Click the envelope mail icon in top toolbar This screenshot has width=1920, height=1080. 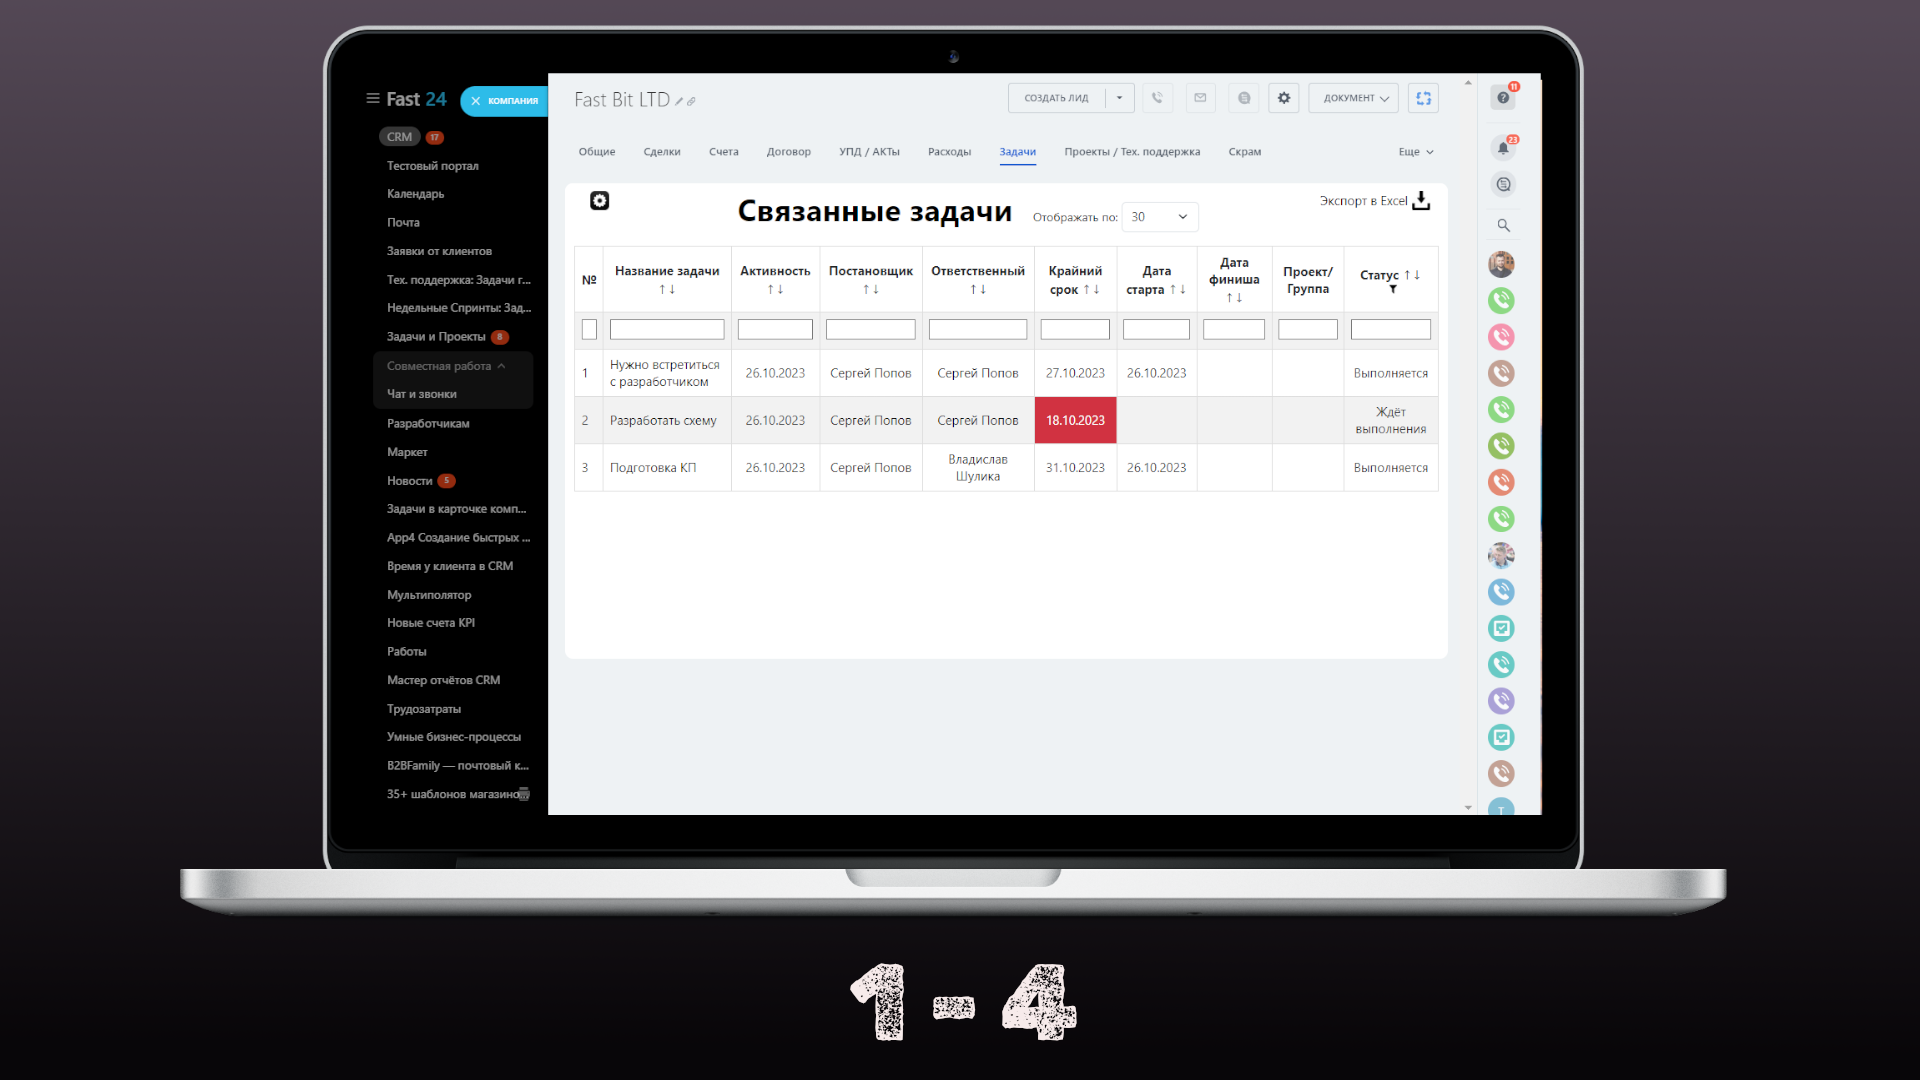[1200, 98]
